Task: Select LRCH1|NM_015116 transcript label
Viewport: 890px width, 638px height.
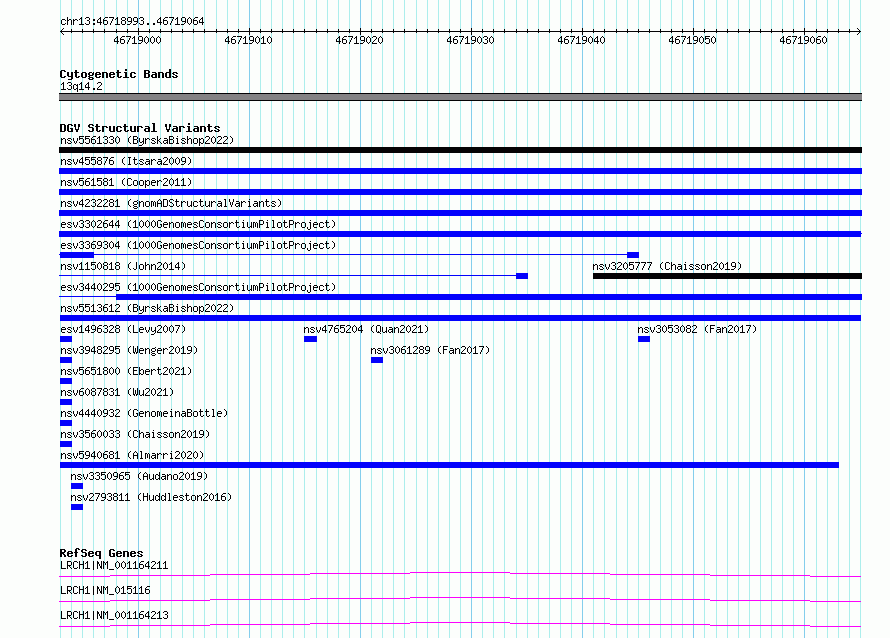Action: 105,590
